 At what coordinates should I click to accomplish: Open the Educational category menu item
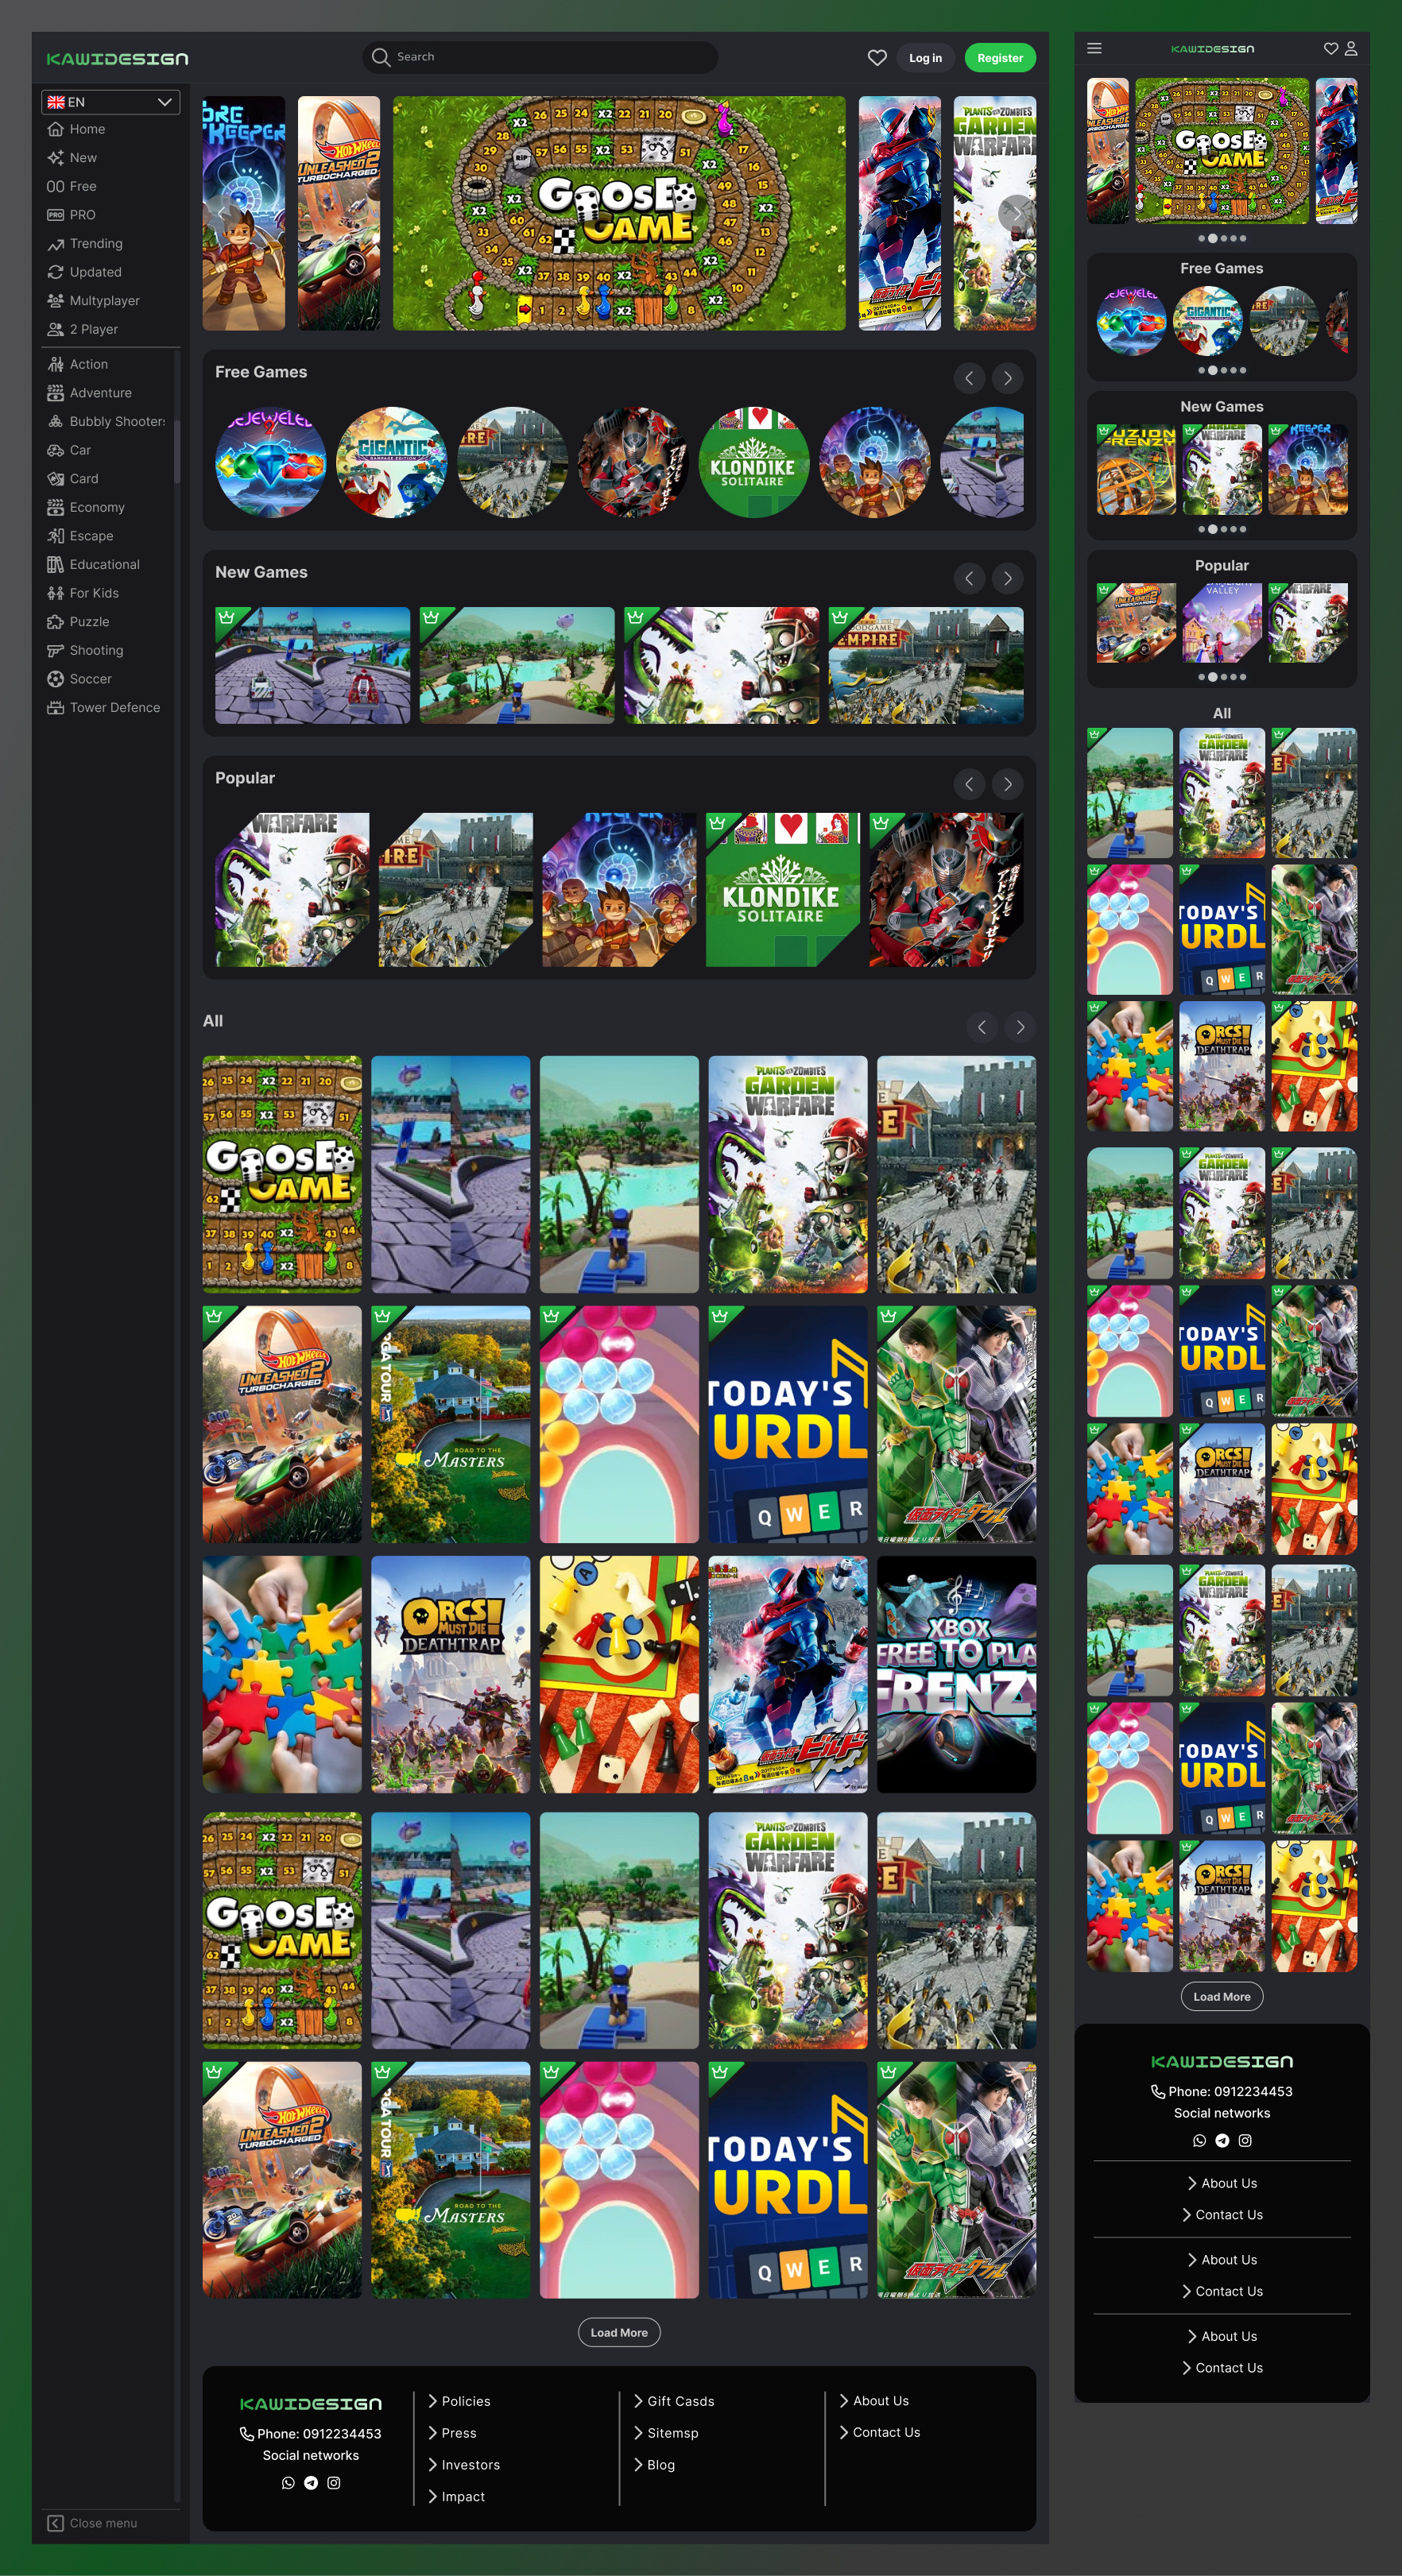pyautogui.click(x=57, y=564)
